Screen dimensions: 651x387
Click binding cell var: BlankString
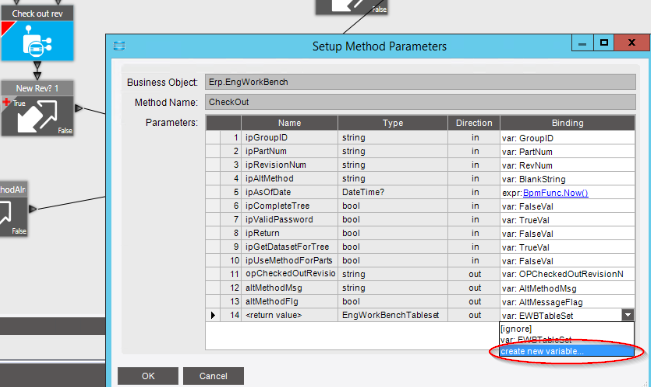tap(568, 179)
